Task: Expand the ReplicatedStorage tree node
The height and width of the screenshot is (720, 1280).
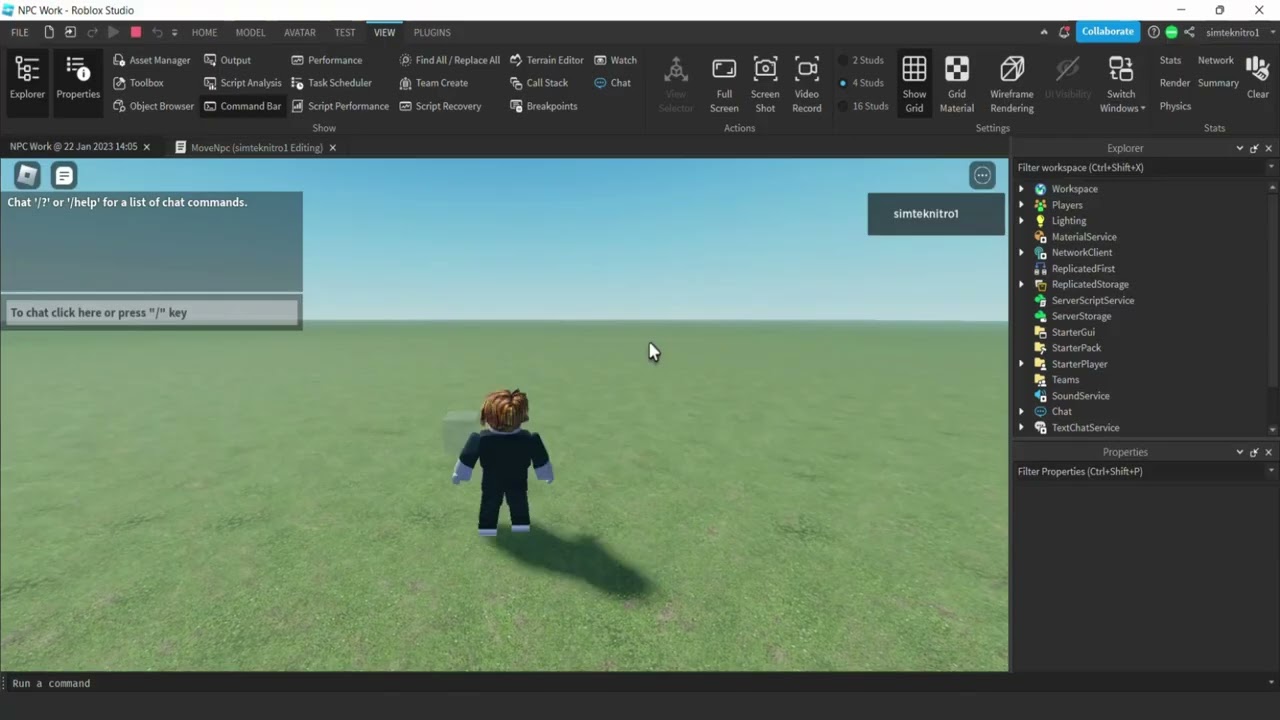Action: pos(1021,285)
